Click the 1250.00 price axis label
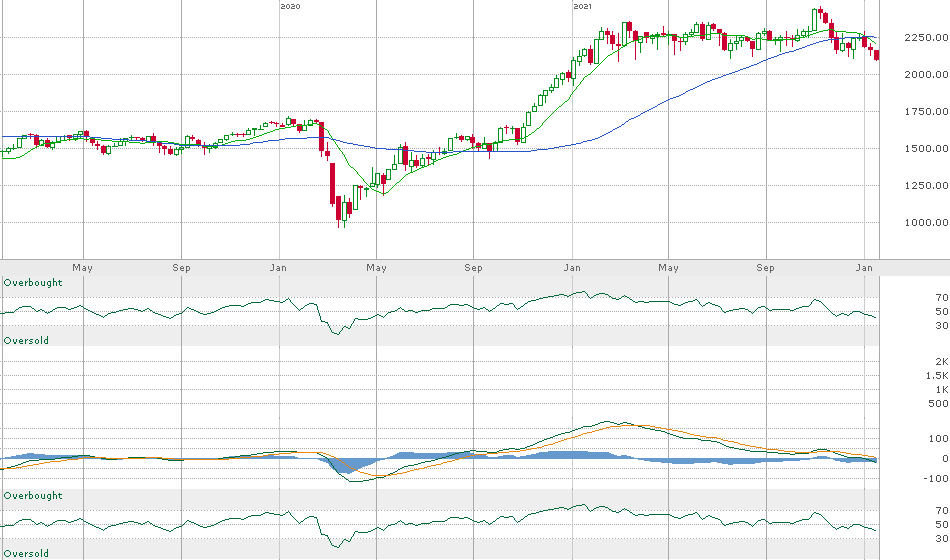 (926, 185)
